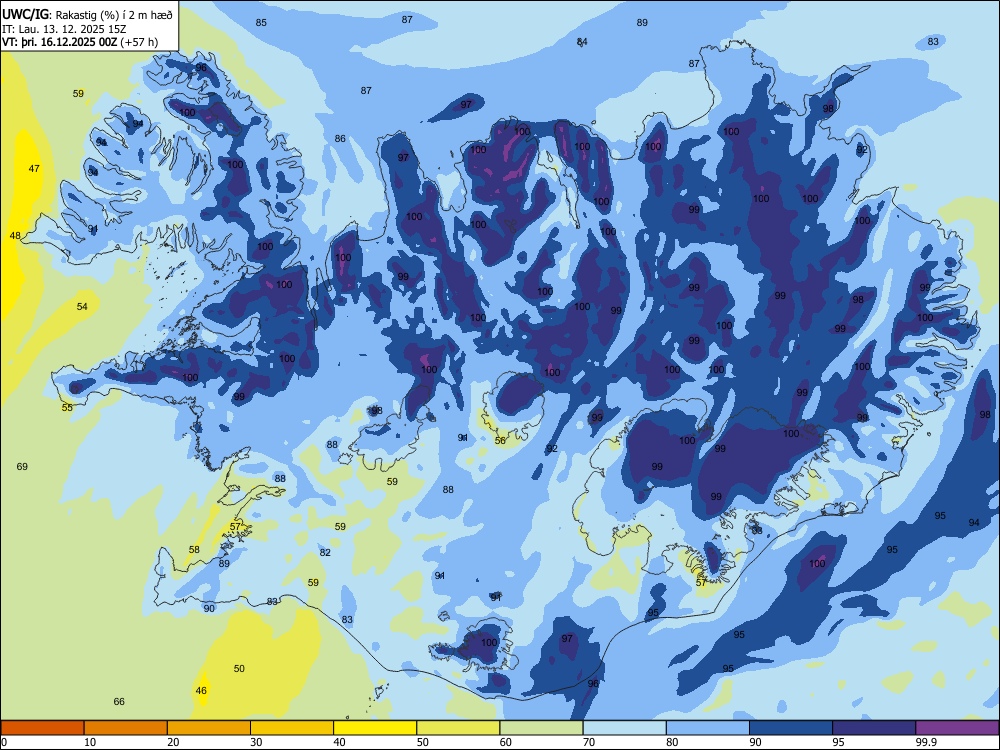The height and width of the screenshot is (750, 1000).
Task: Click the magenta-purple legend swatch above 99.9
Action: coord(957,728)
